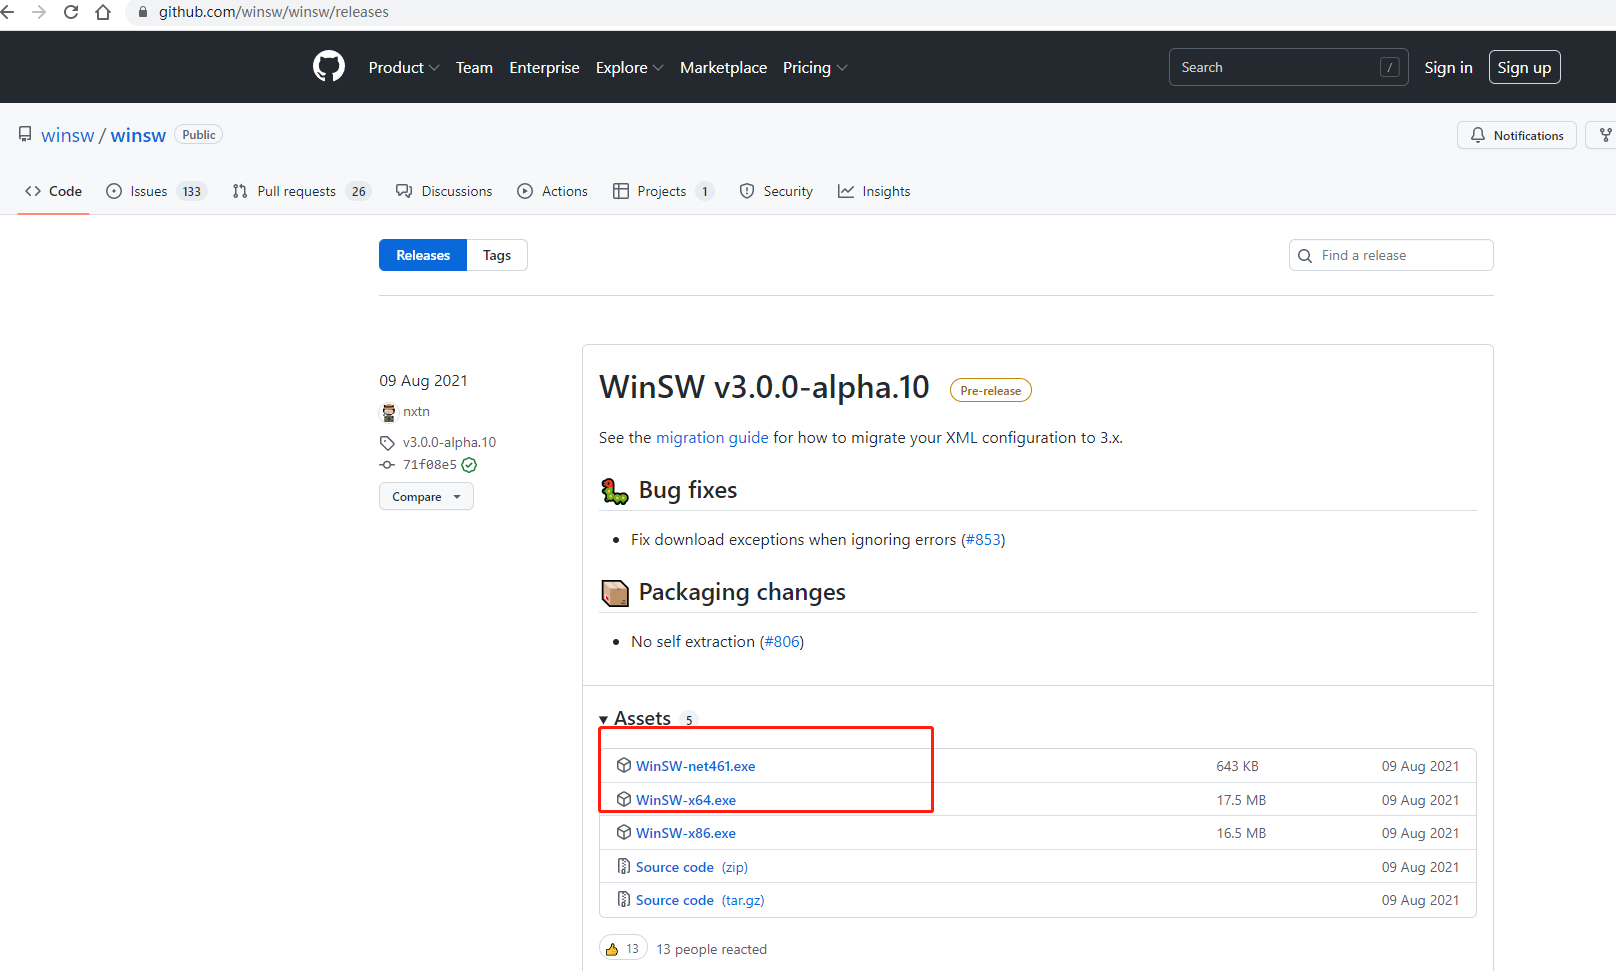1616x971 pixels.
Task: Download WinSW-x64.exe
Action: (686, 800)
